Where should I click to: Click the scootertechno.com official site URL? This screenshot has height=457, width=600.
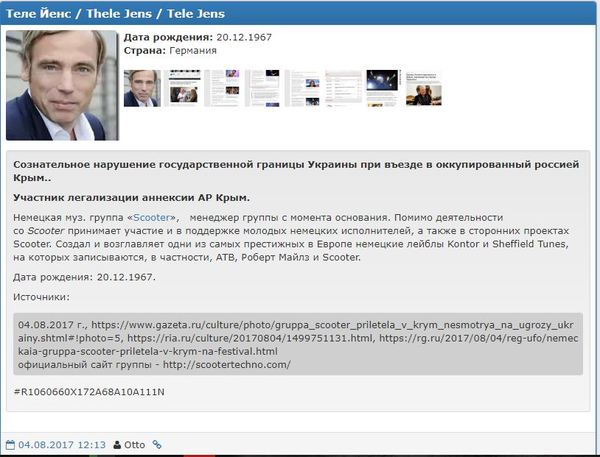tap(227, 364)
